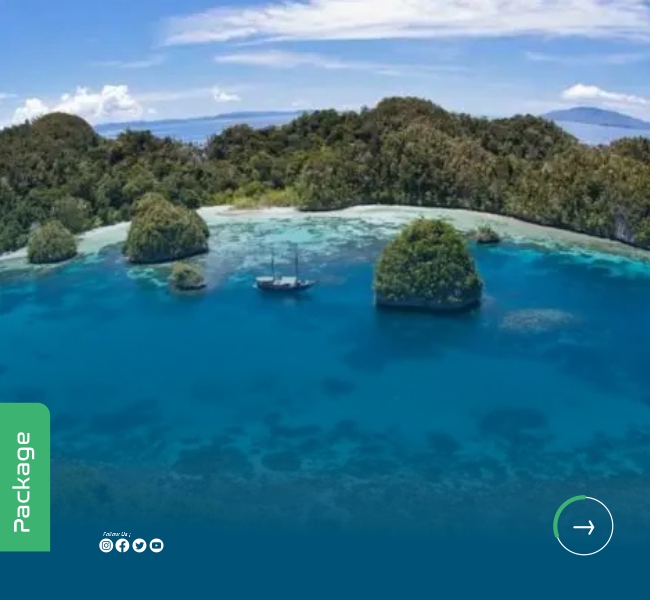Click the small islet at far left shore

click(x=52, y=242)
